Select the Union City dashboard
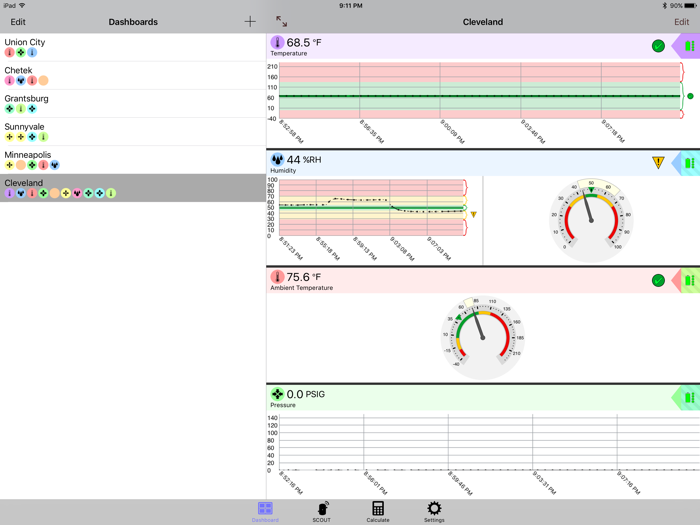The width and height of the screenshot is (700, 525). coord(133,47)
